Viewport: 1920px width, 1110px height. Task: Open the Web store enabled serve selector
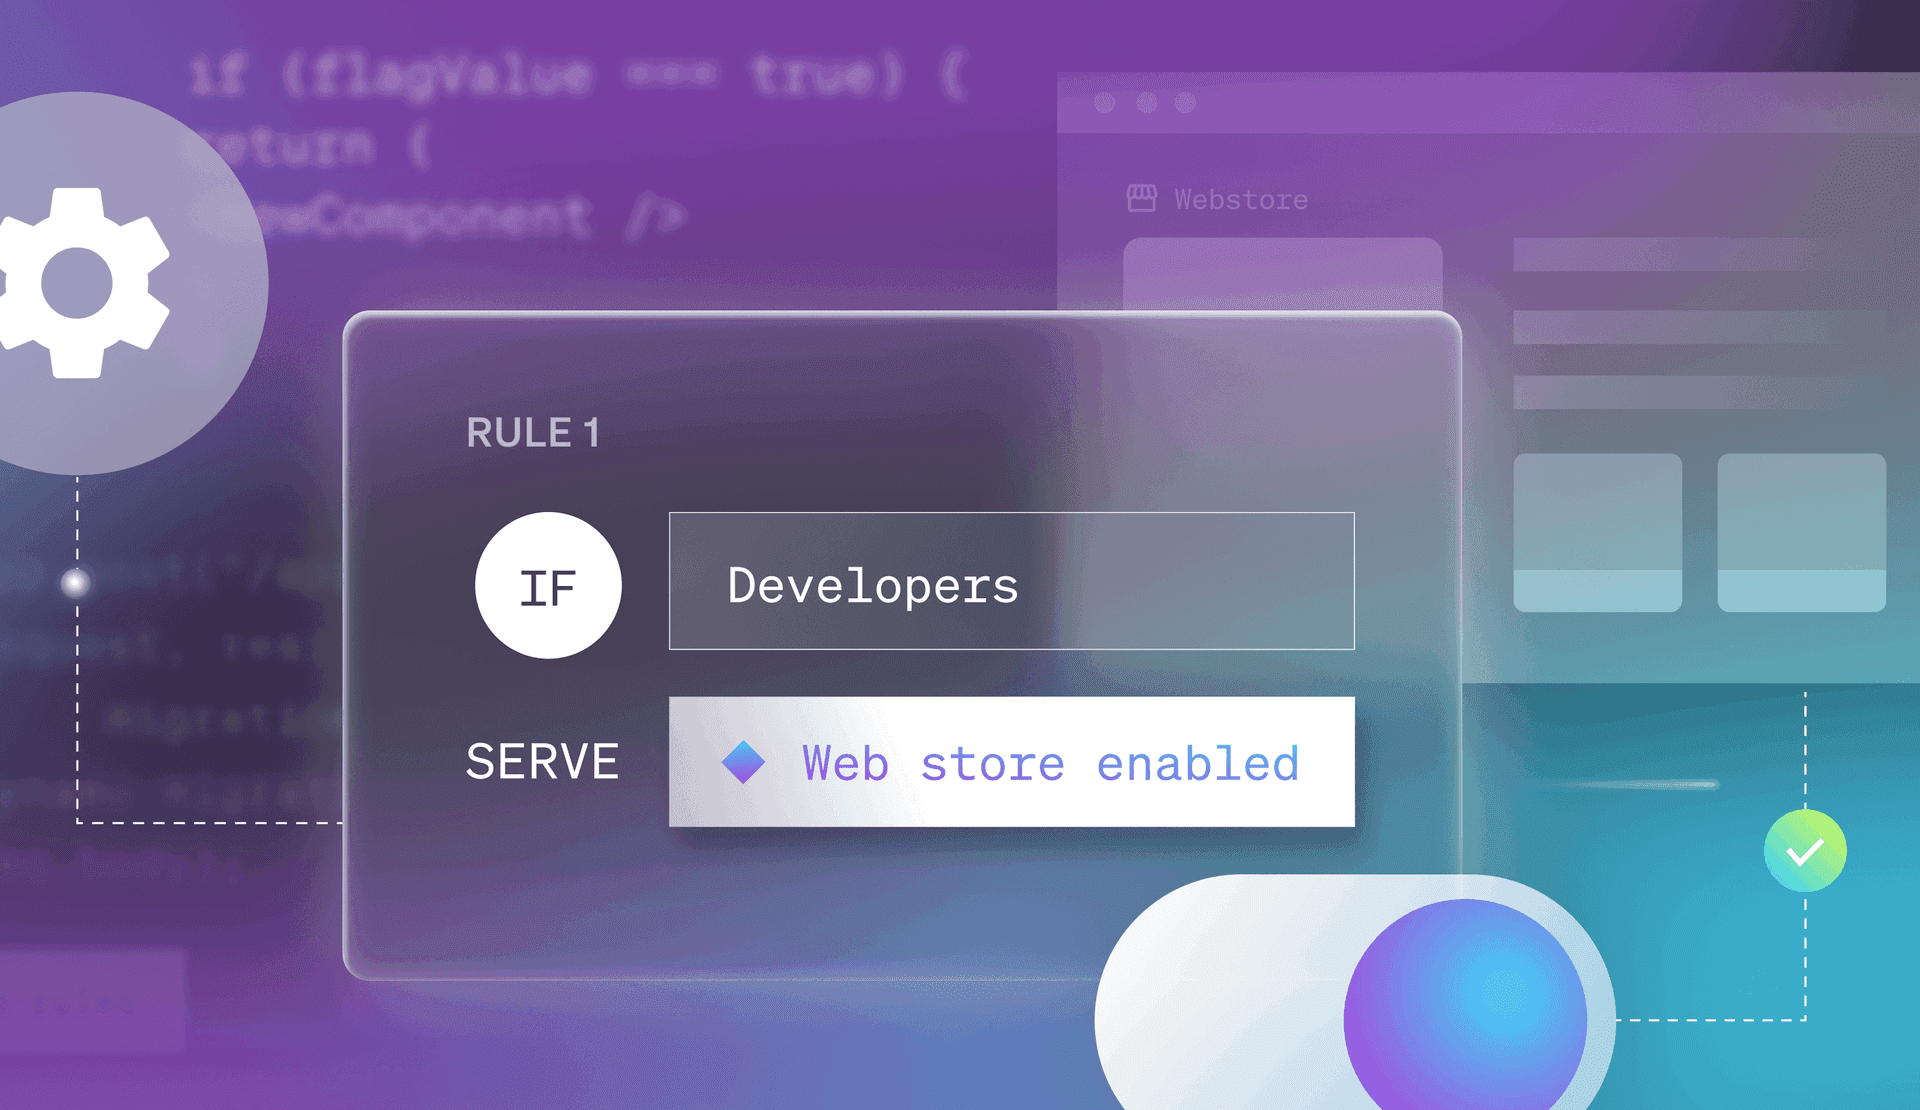tap(1011, 762)
